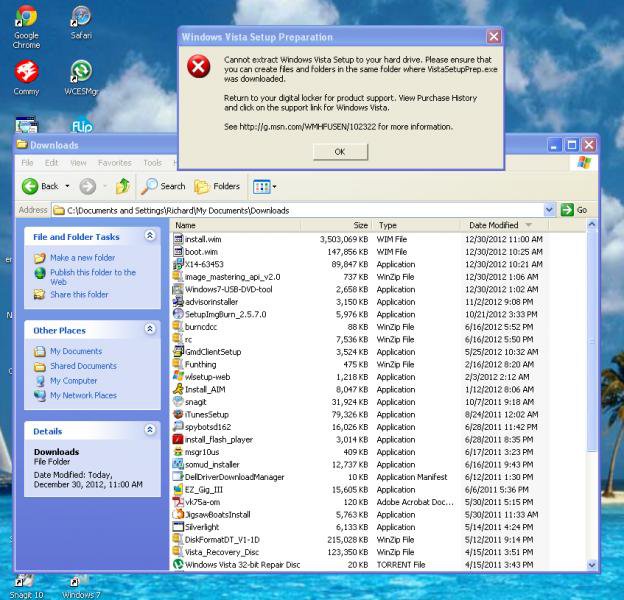
Task: Click Make a new folder
Action: coord(82,258)
